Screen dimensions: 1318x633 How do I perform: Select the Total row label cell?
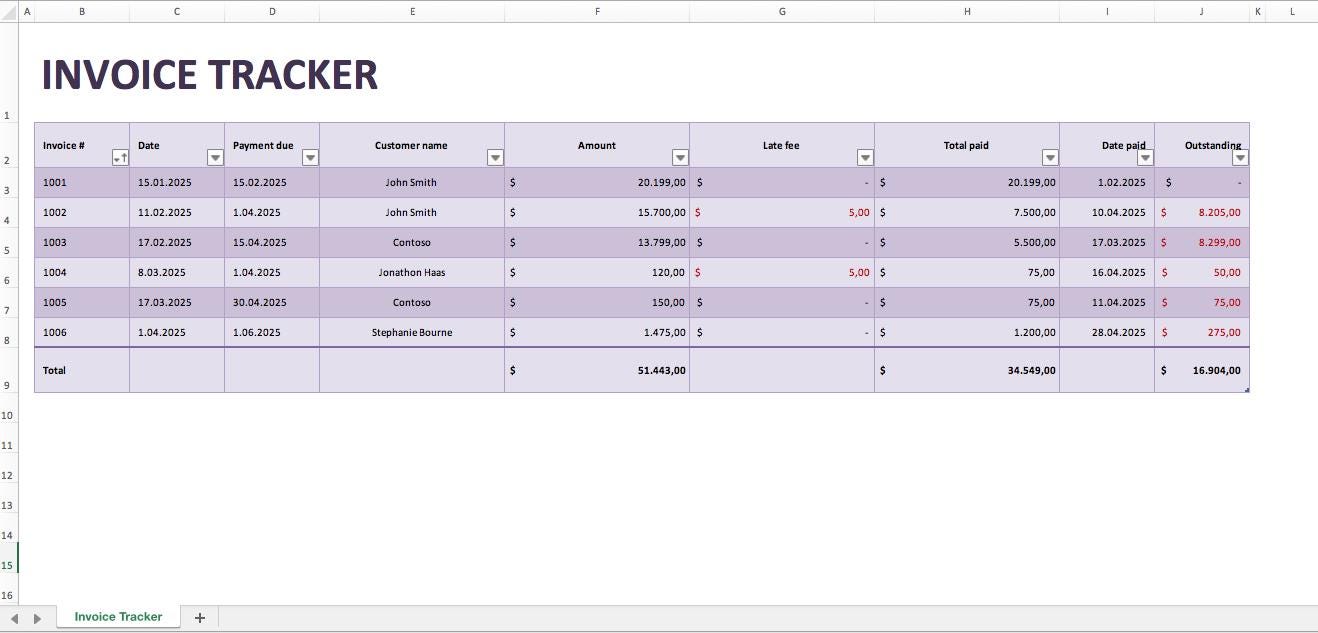(82, 370)
